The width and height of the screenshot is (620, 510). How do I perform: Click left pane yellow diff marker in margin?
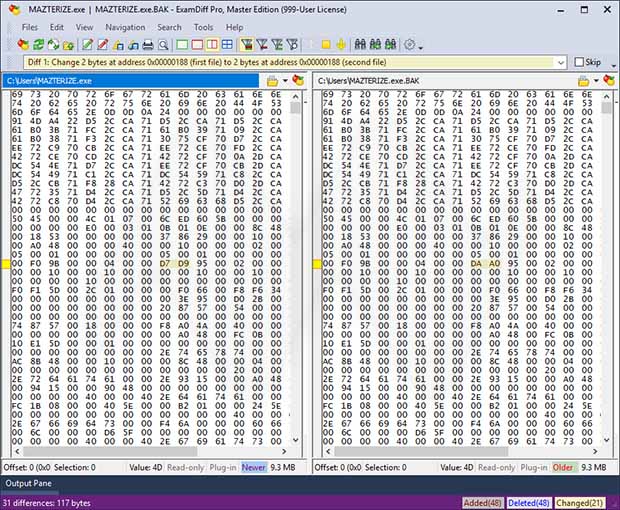(5, 263)
